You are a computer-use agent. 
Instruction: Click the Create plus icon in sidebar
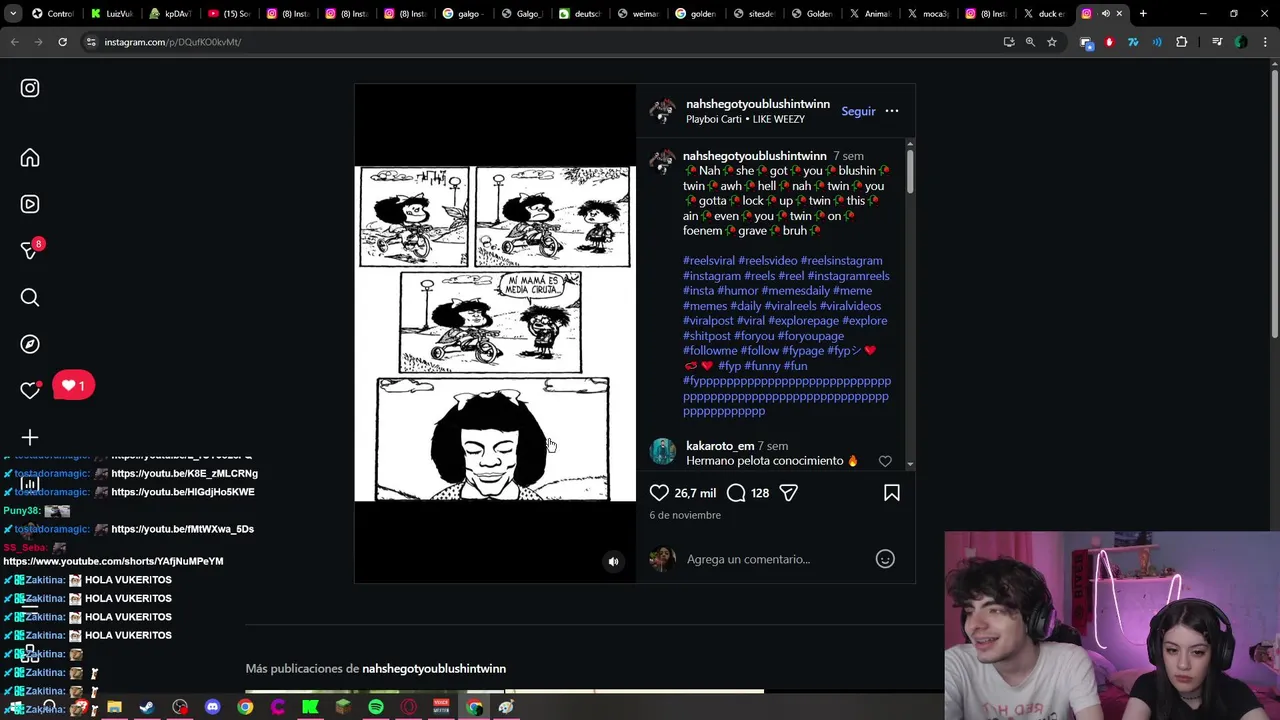30,437
